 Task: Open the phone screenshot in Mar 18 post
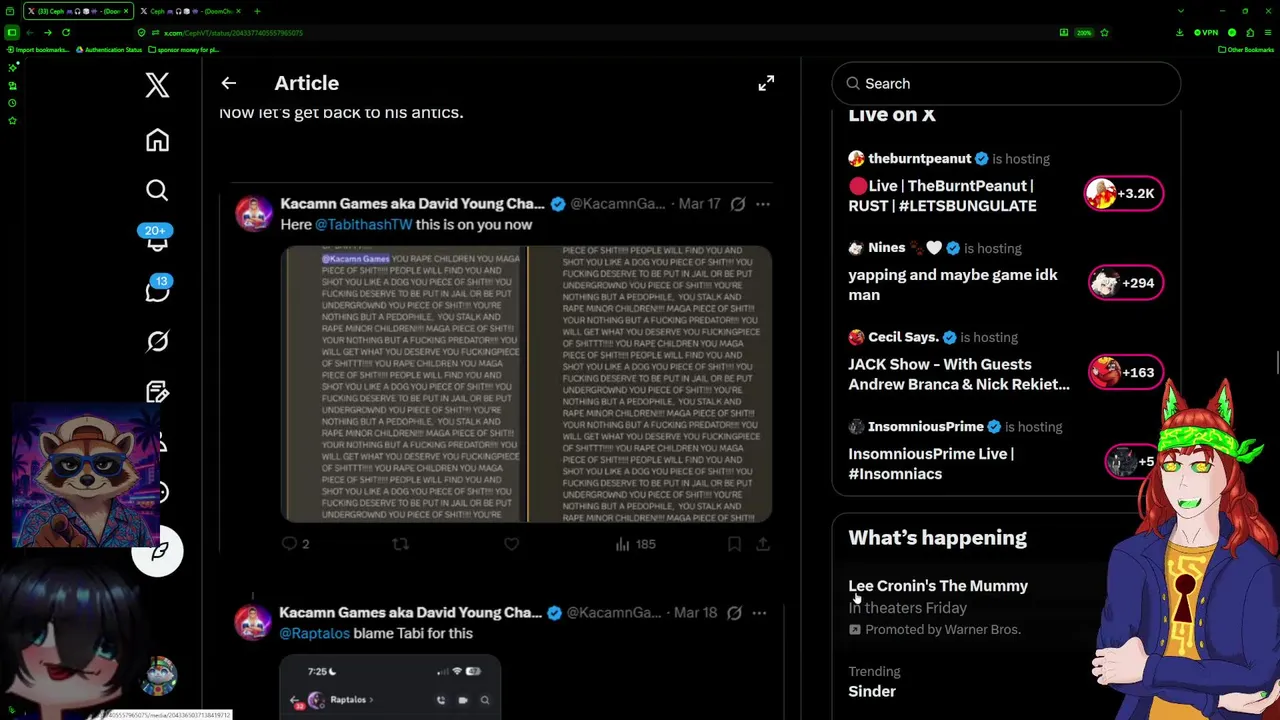pyautogui.click(x=390, y=686)
